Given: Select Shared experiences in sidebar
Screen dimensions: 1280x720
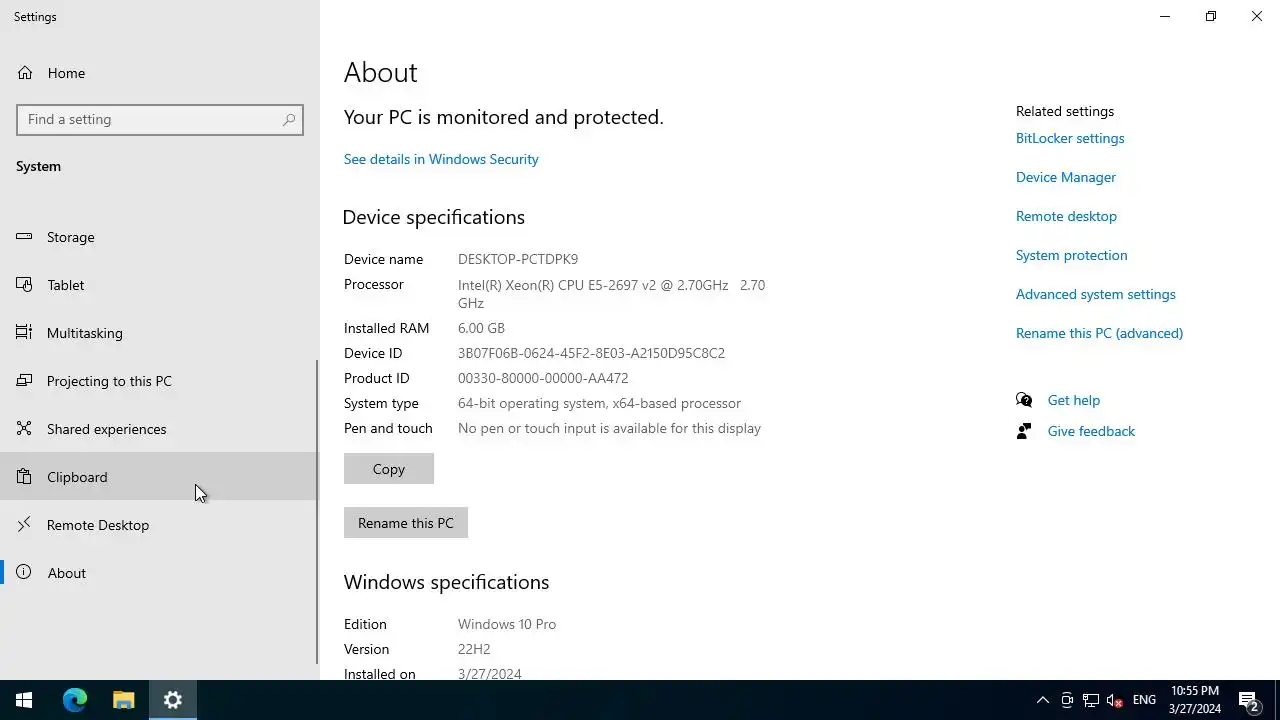Looking at the screenshot, I should [x=158, y=429].
